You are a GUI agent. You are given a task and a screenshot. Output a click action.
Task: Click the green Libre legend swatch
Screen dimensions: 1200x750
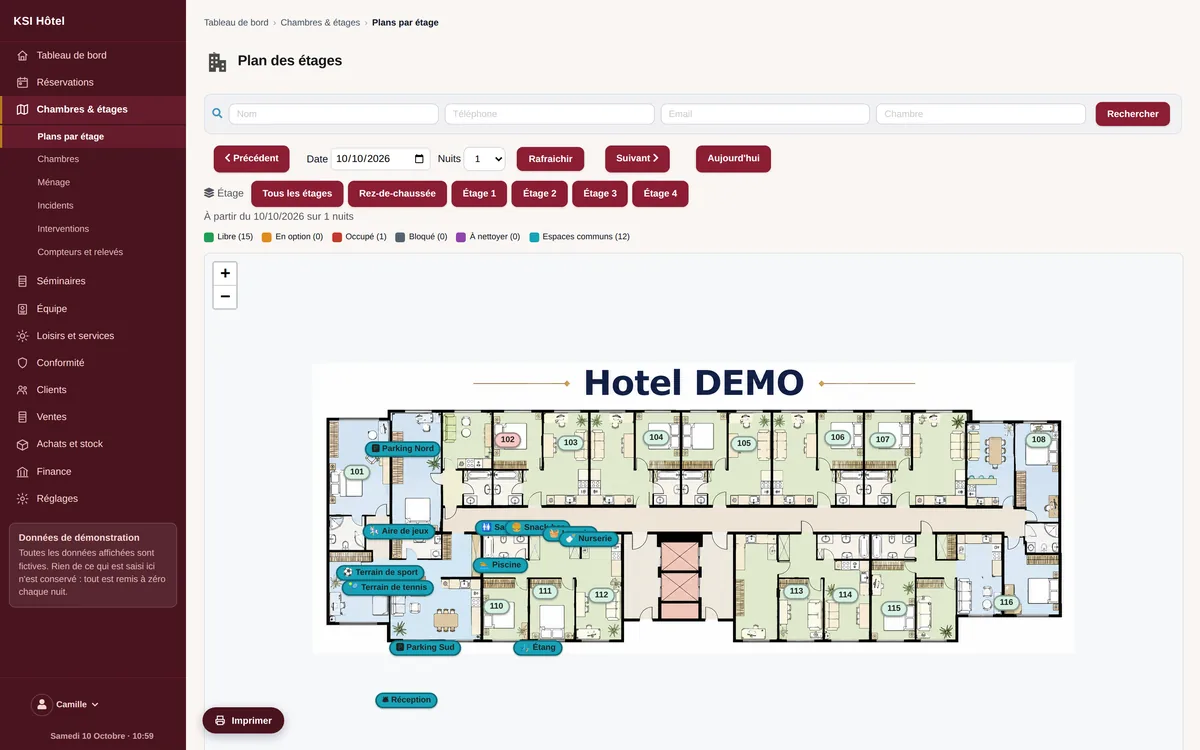click(x=209, y=237)
